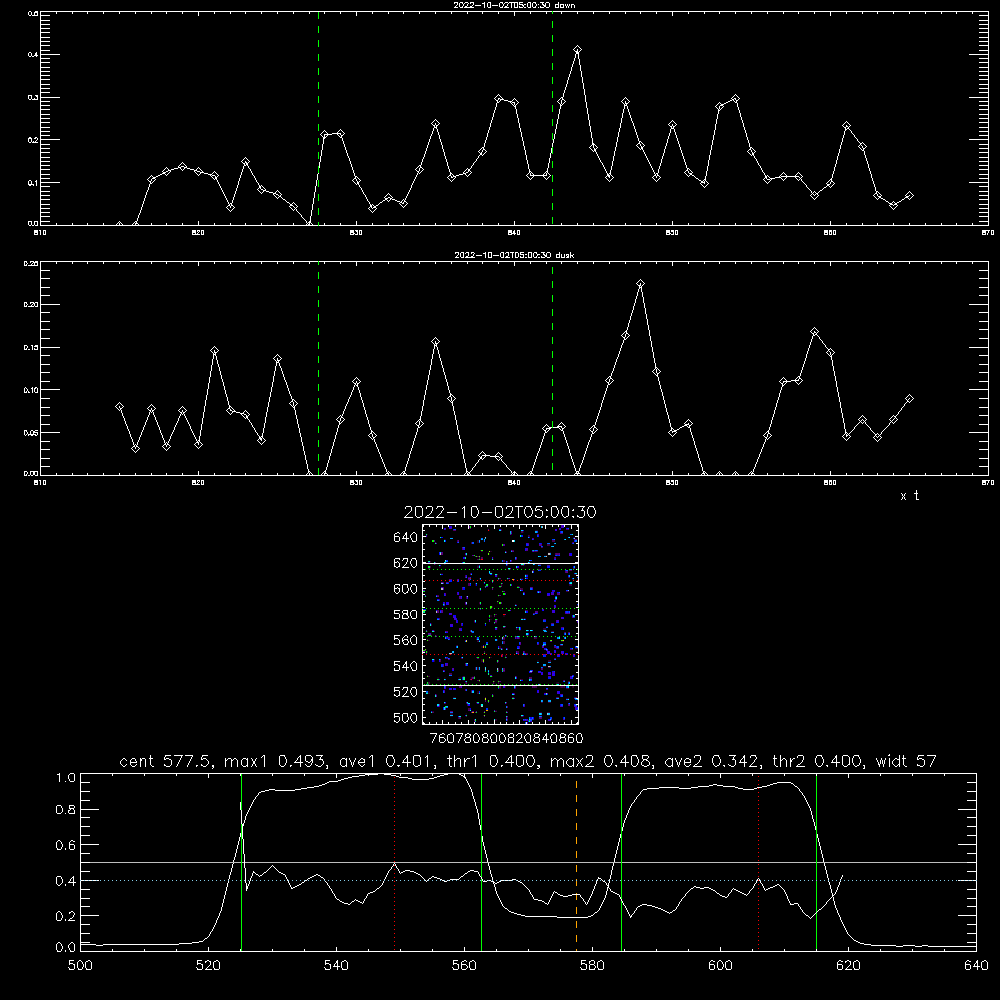Click the '2022-10-02T05:00:30 dusk' plot title
The width and height of the screenshot is (1000, 1000).
(x=514, y=255)
